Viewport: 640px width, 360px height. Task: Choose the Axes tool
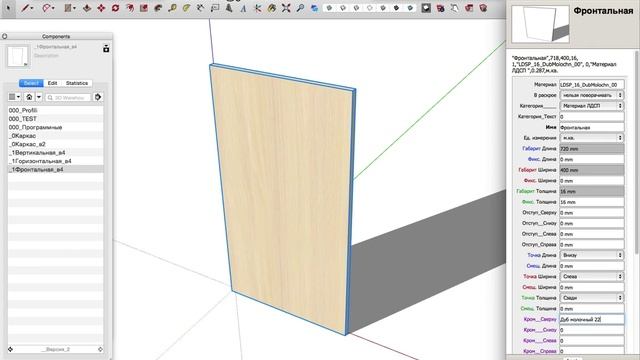tap(257, 8)
